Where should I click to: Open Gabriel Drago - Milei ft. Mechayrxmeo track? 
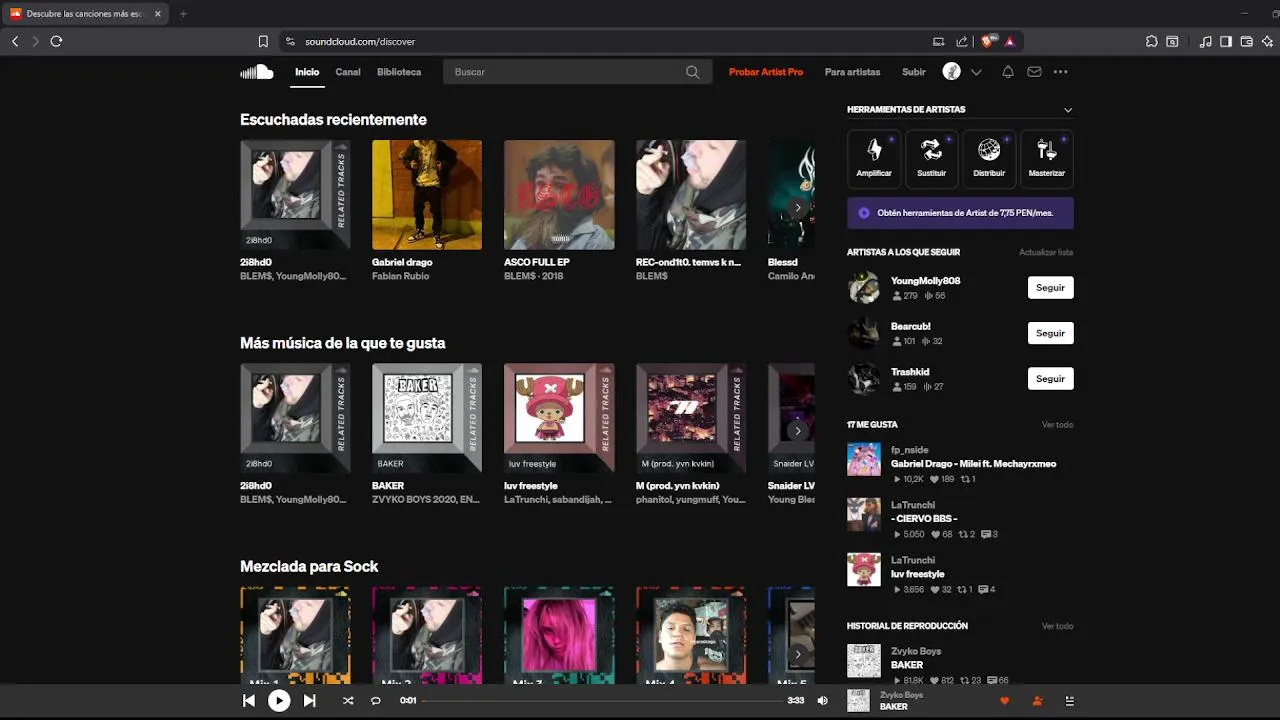point(973,464)
